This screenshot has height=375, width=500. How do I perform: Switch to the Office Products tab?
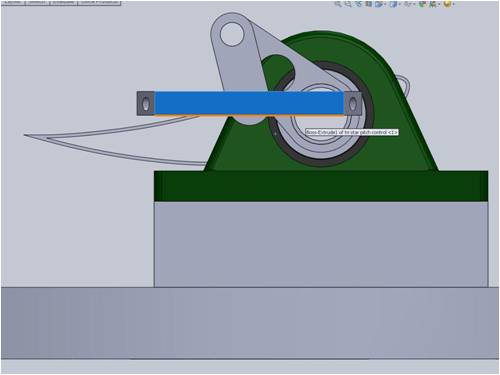click(x=99, y=2)
